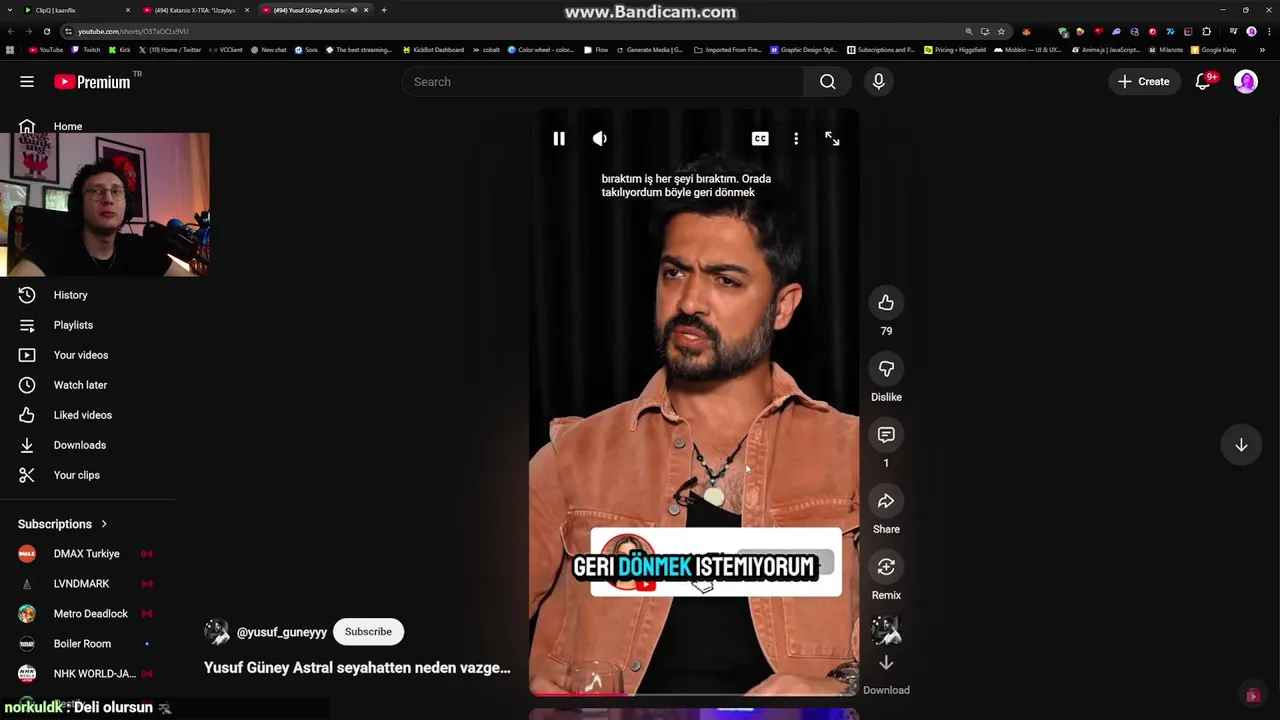
Task: Open the NHK WORLD-JA... subscription
Action: pos(96,674)
